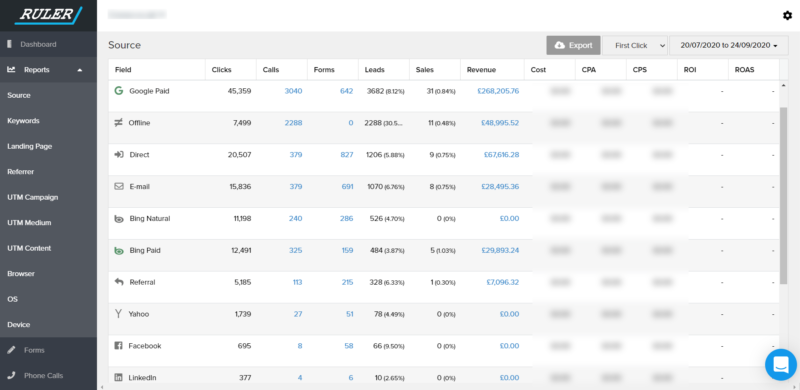Open the Source report
The image size is (800, 390).
coord(19,95)
